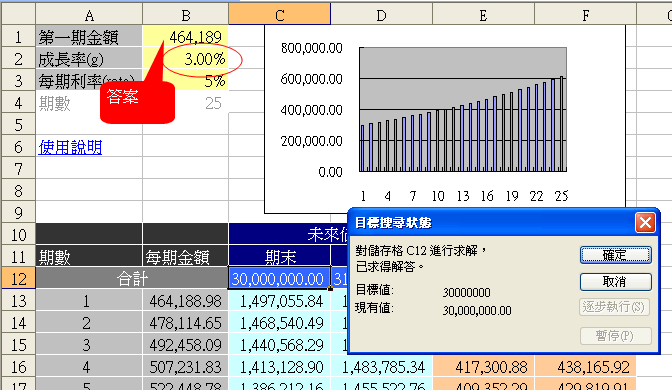Viewport: 672px width, 390px height.
Task: Click the chart x-axis label 25
Action: click(561, 196)
